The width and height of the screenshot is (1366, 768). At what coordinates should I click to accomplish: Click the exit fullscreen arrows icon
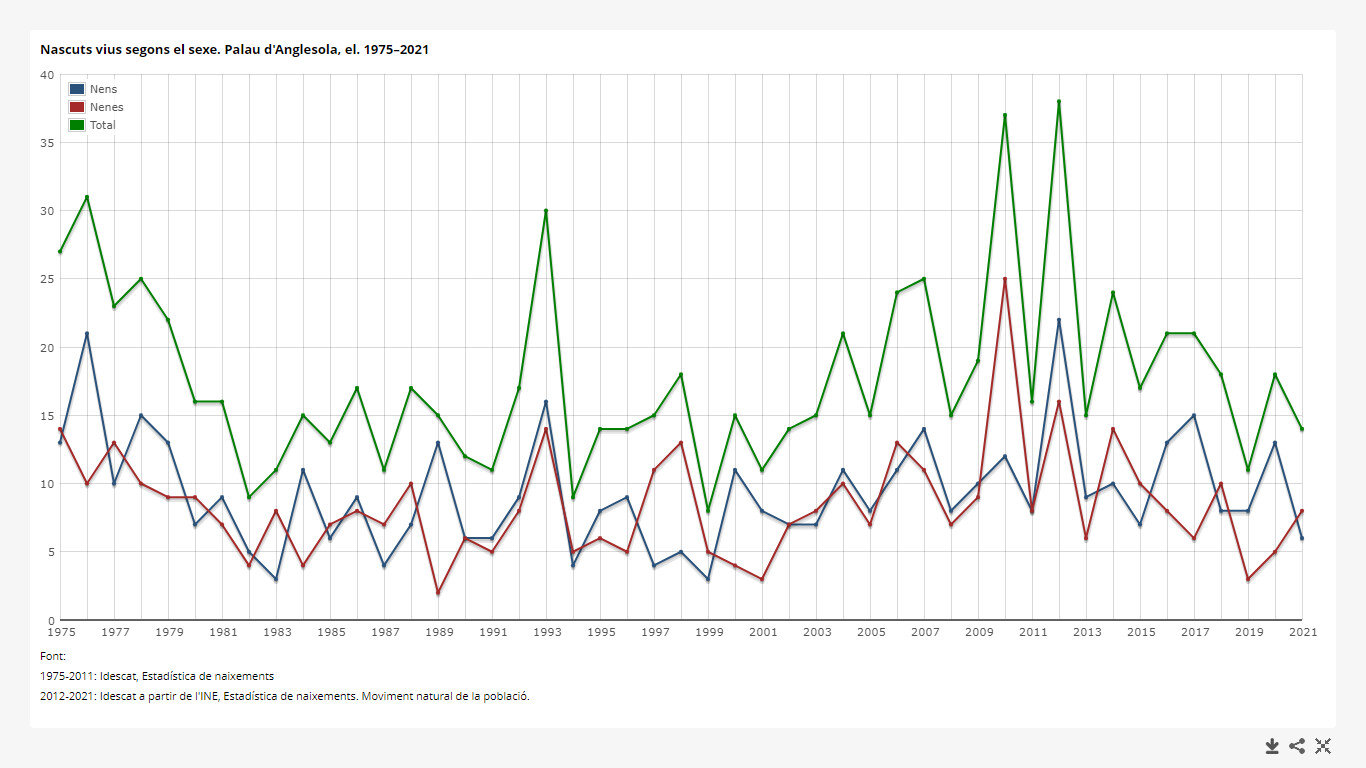click(x=1323, y=746)
